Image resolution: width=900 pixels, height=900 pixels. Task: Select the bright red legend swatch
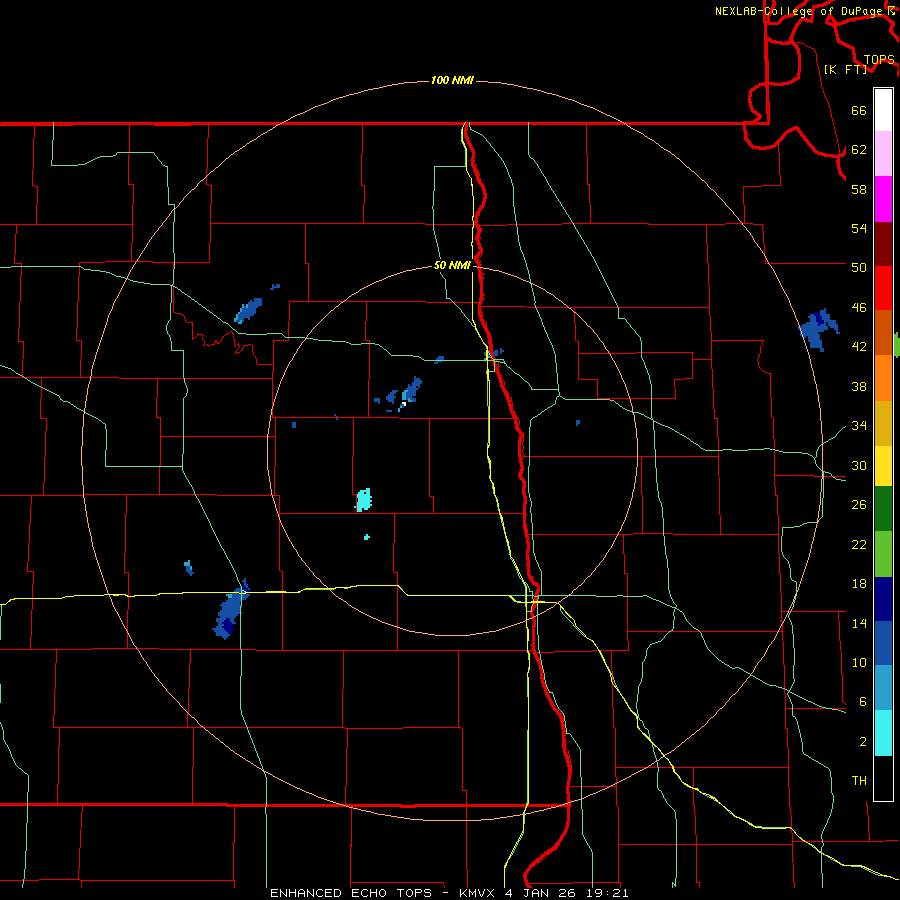883,288
